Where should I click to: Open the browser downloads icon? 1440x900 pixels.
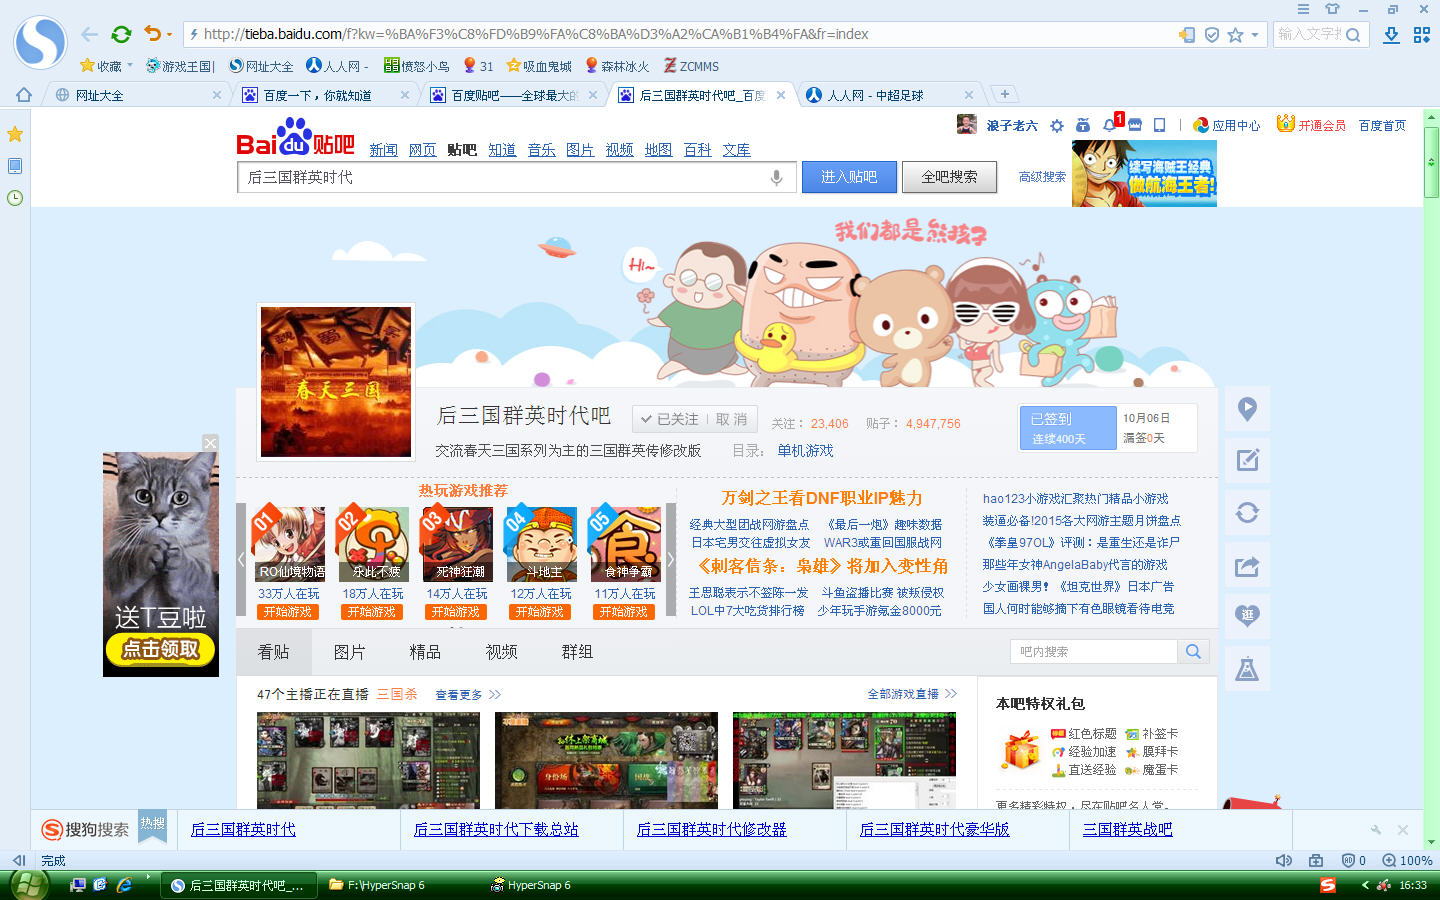pyautogui.click(x=1391, y=35)
